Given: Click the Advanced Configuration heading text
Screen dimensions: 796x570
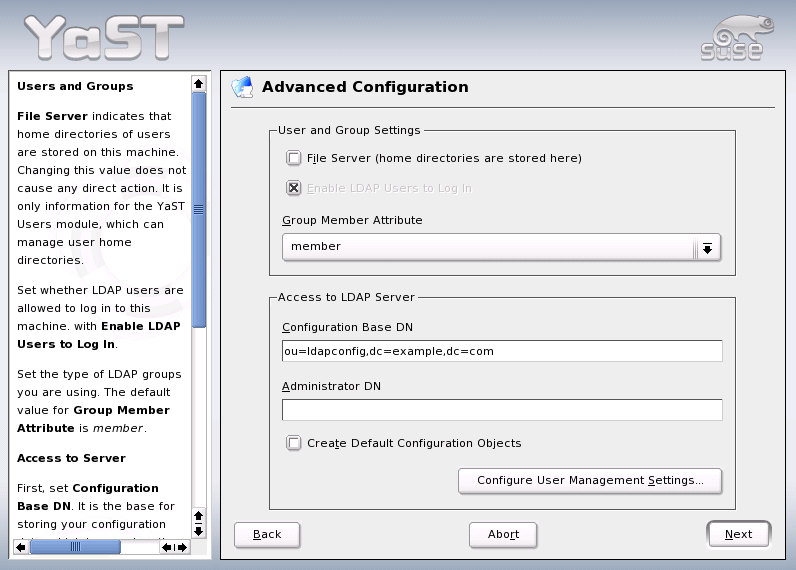Looking at the screenshot, I should pyautogui.click(x=365, y=87).
